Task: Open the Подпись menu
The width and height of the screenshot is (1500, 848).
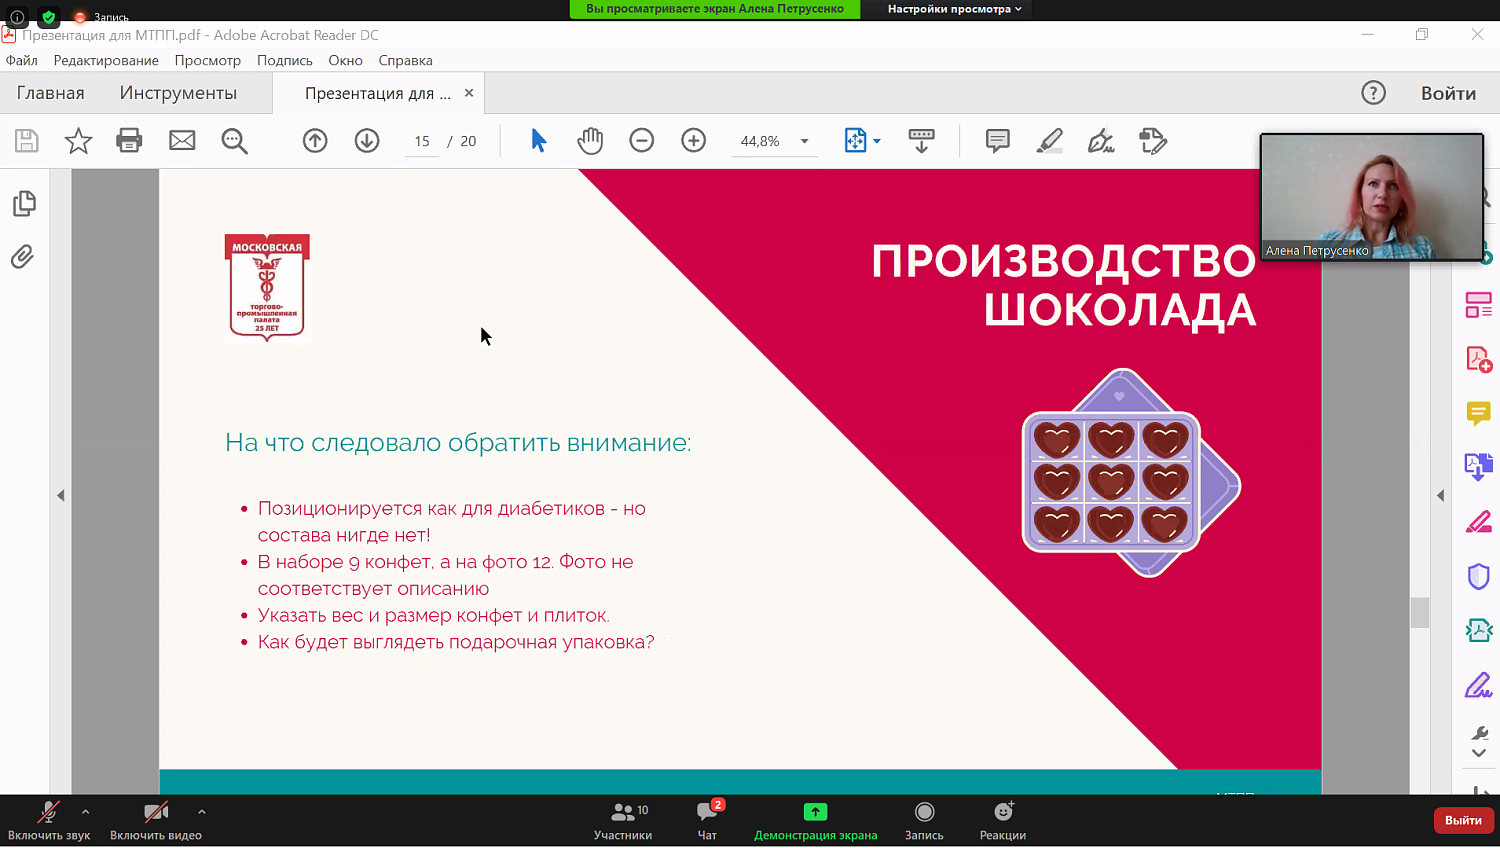Action: point(285,60)
